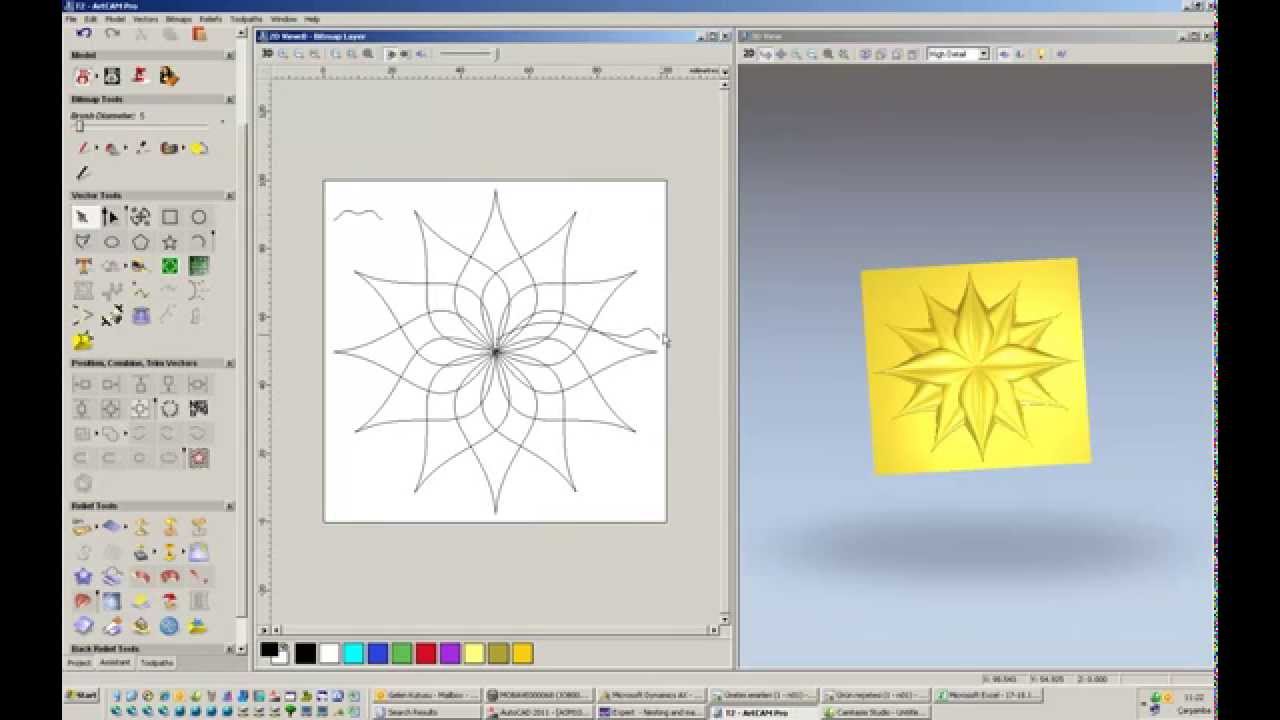Select the vector selection arrow tool
The height and width of the screenshot is (720, 1280).
click(83, 217)
